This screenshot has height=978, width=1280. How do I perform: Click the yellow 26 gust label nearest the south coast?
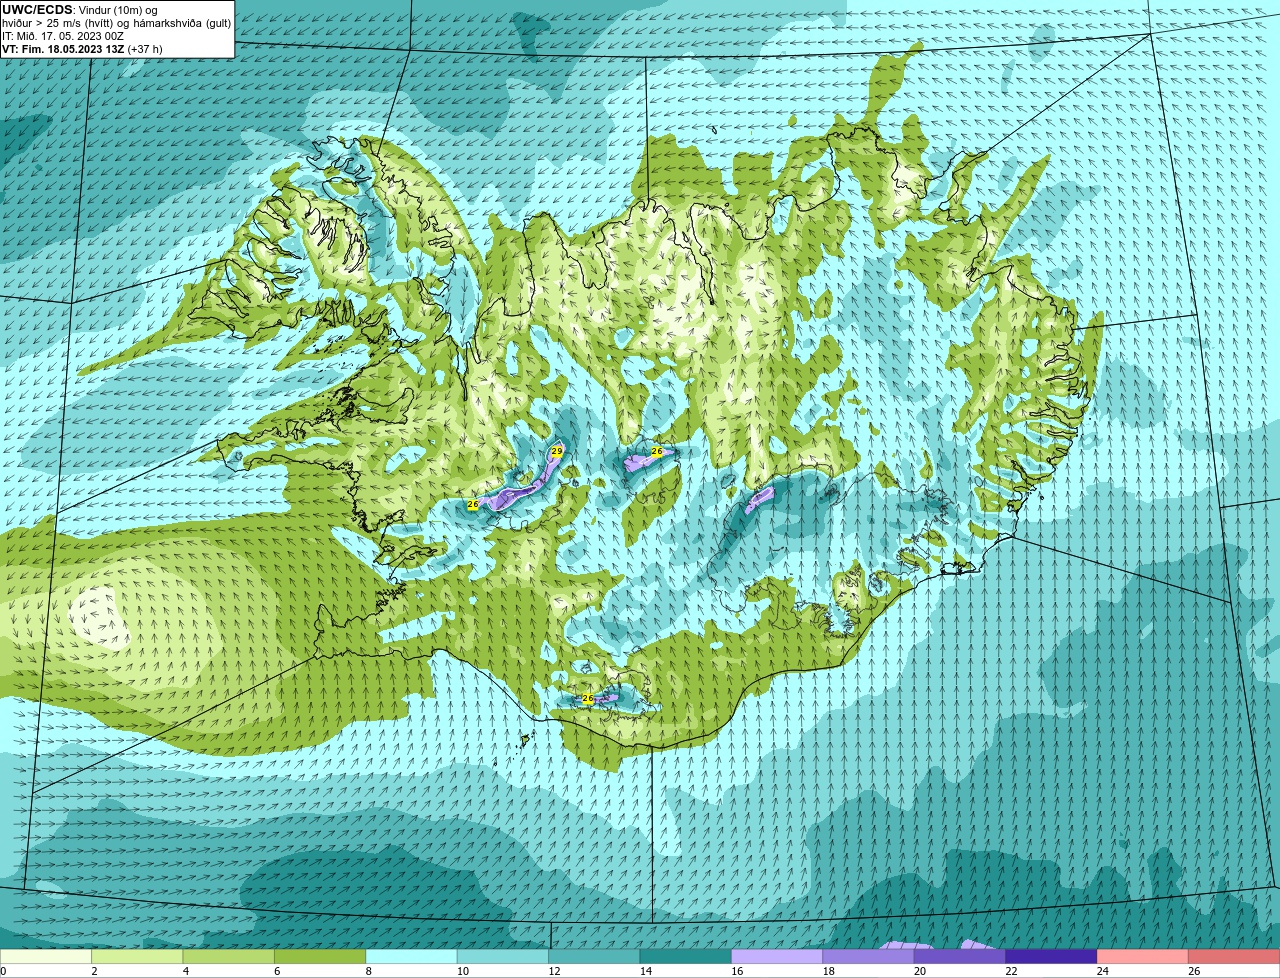[x=588, y=698]
